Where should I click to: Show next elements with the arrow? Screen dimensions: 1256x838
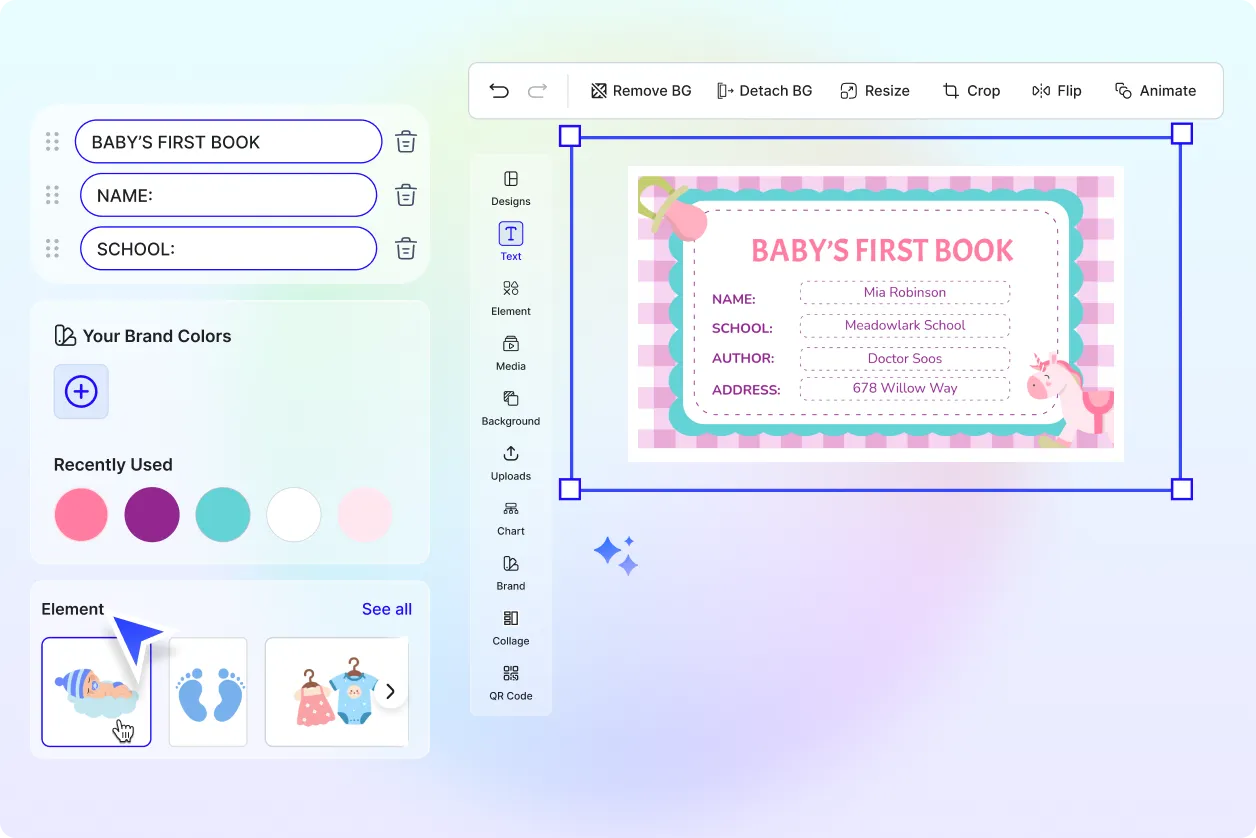click(x=391, y=691)
